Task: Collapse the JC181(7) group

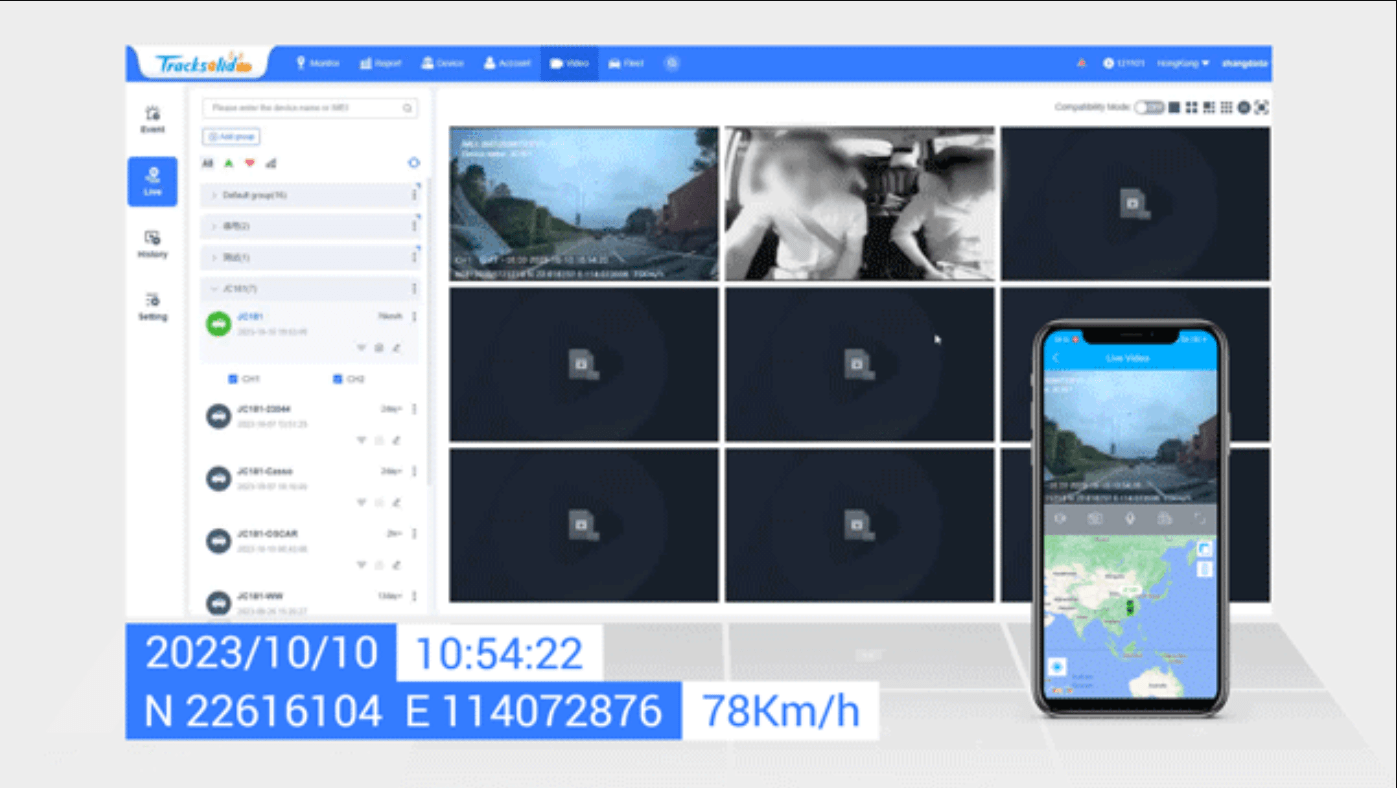Action: 311,288
